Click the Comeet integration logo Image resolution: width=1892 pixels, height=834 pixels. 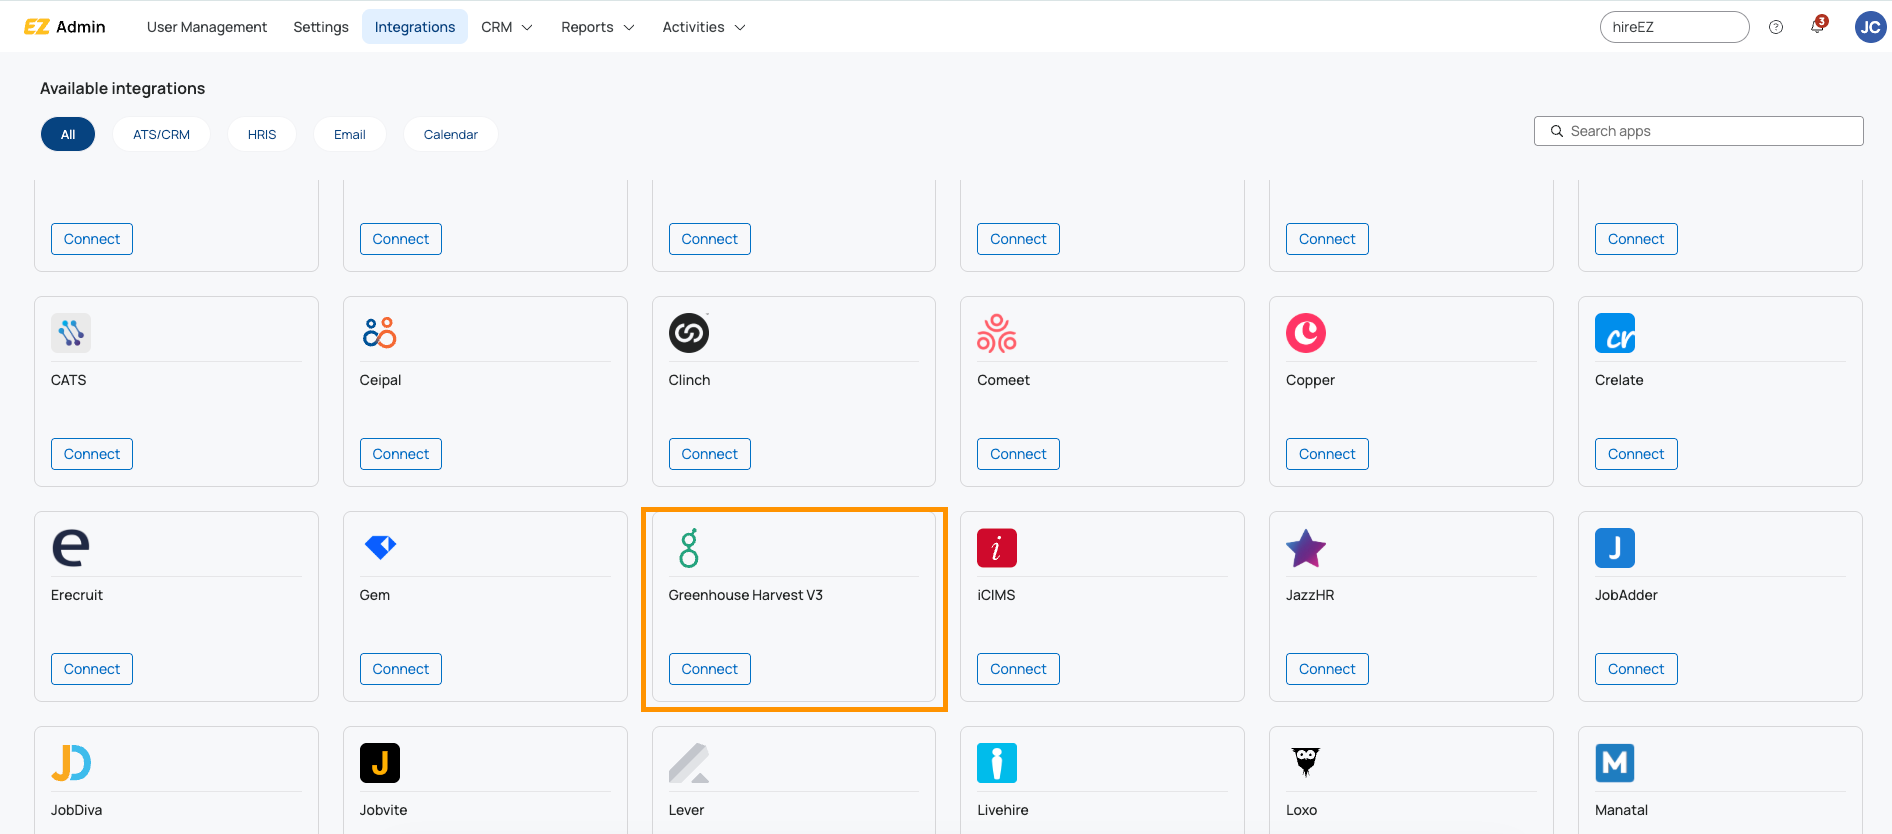[997, 333]
